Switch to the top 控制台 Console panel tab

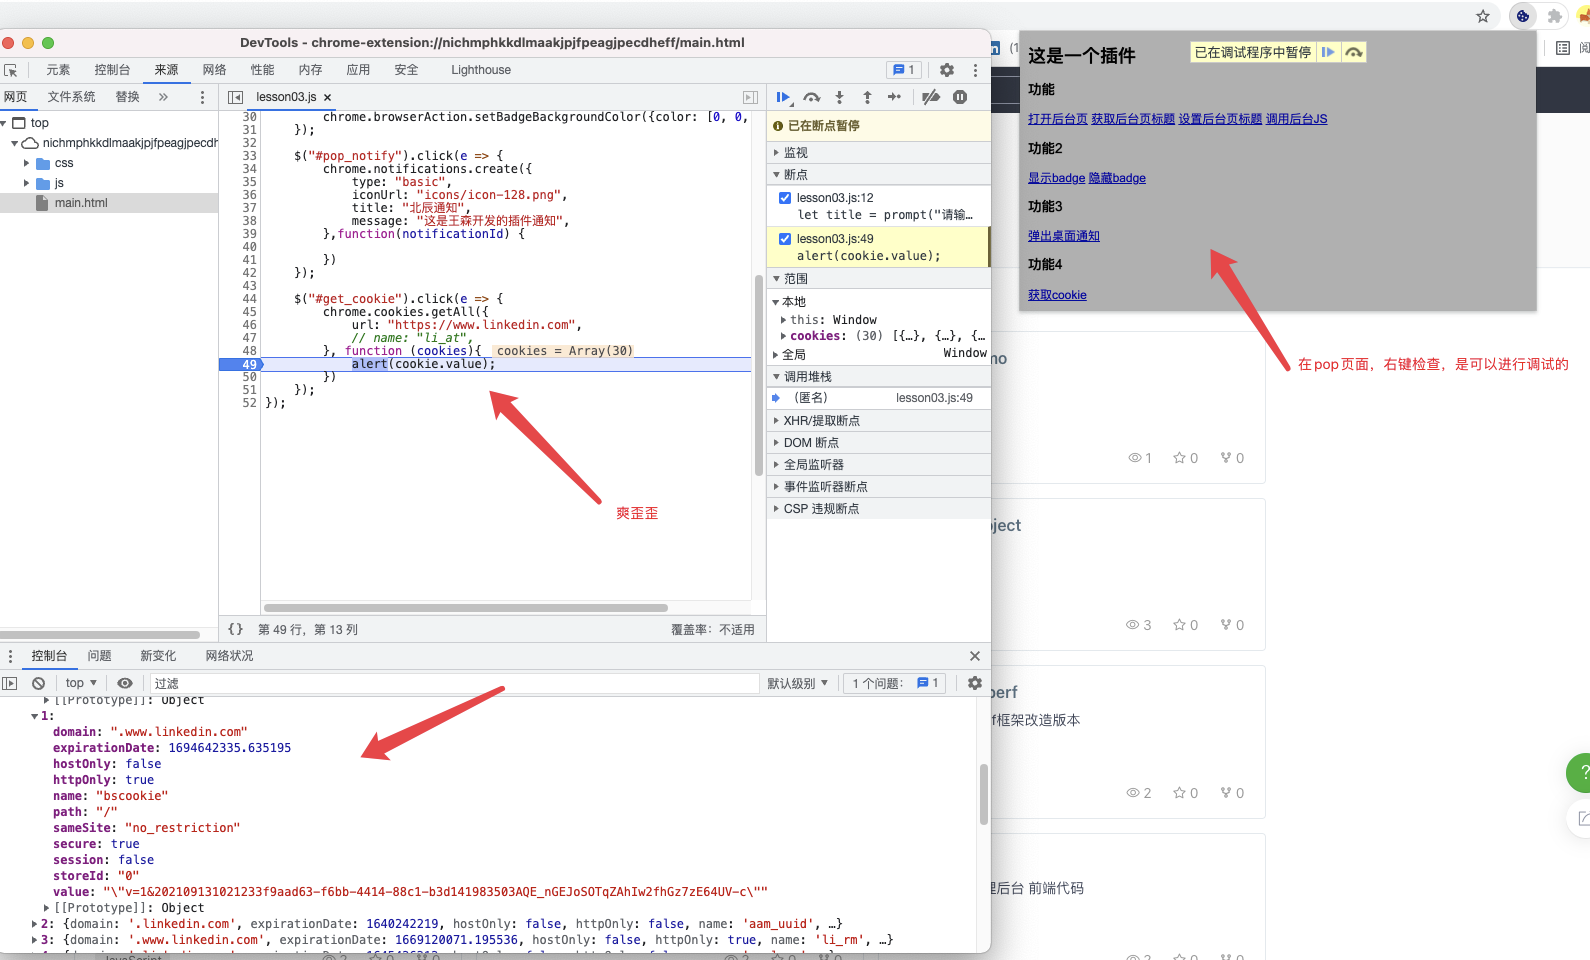[x=112, y=70]
